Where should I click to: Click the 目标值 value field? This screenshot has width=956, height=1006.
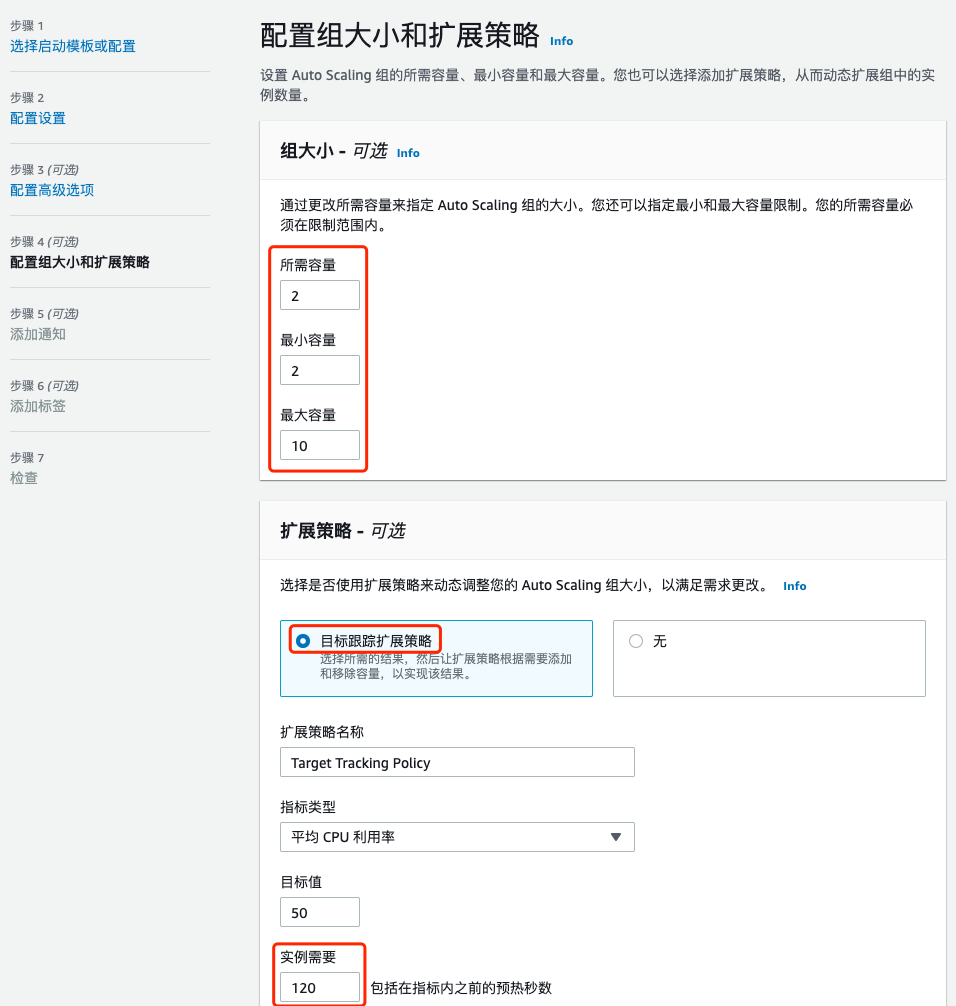[x=319, y=912]
